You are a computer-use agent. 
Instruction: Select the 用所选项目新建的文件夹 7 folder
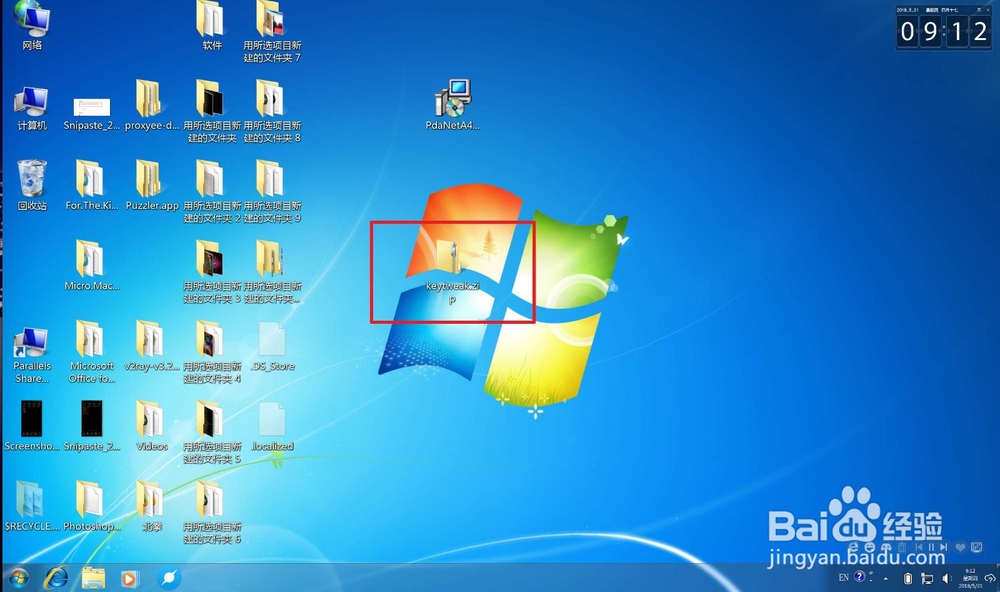[272, 31]
